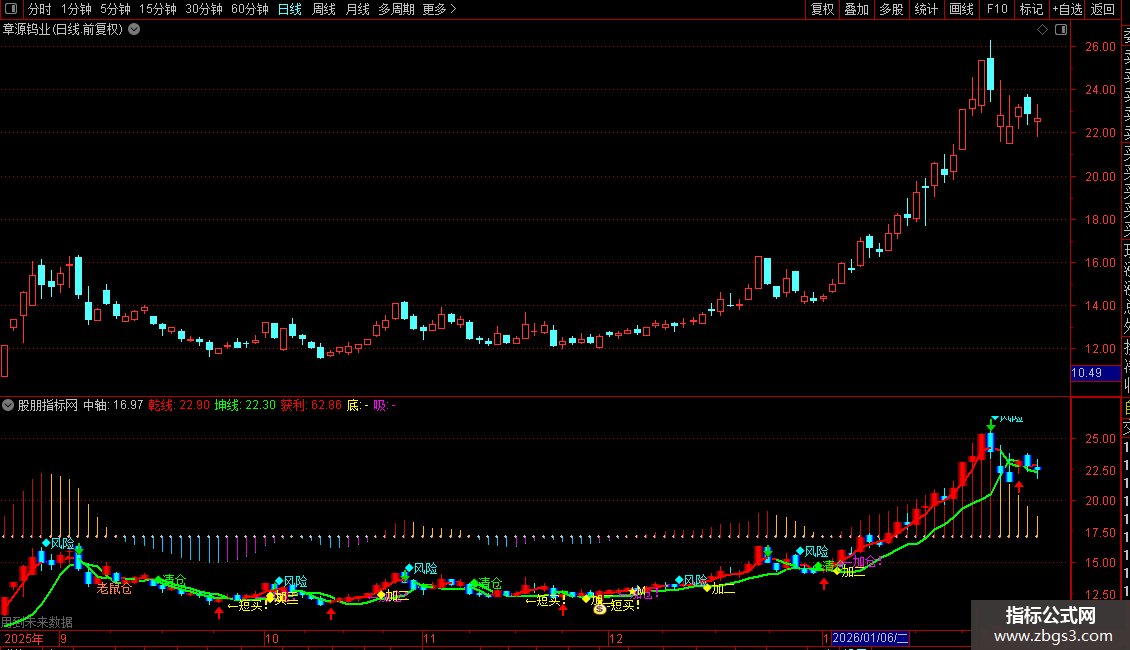Click 26.00 on the price axis
This screenshot has height=650, width=1130.
pyautogui.click(x=1100, y=47)
